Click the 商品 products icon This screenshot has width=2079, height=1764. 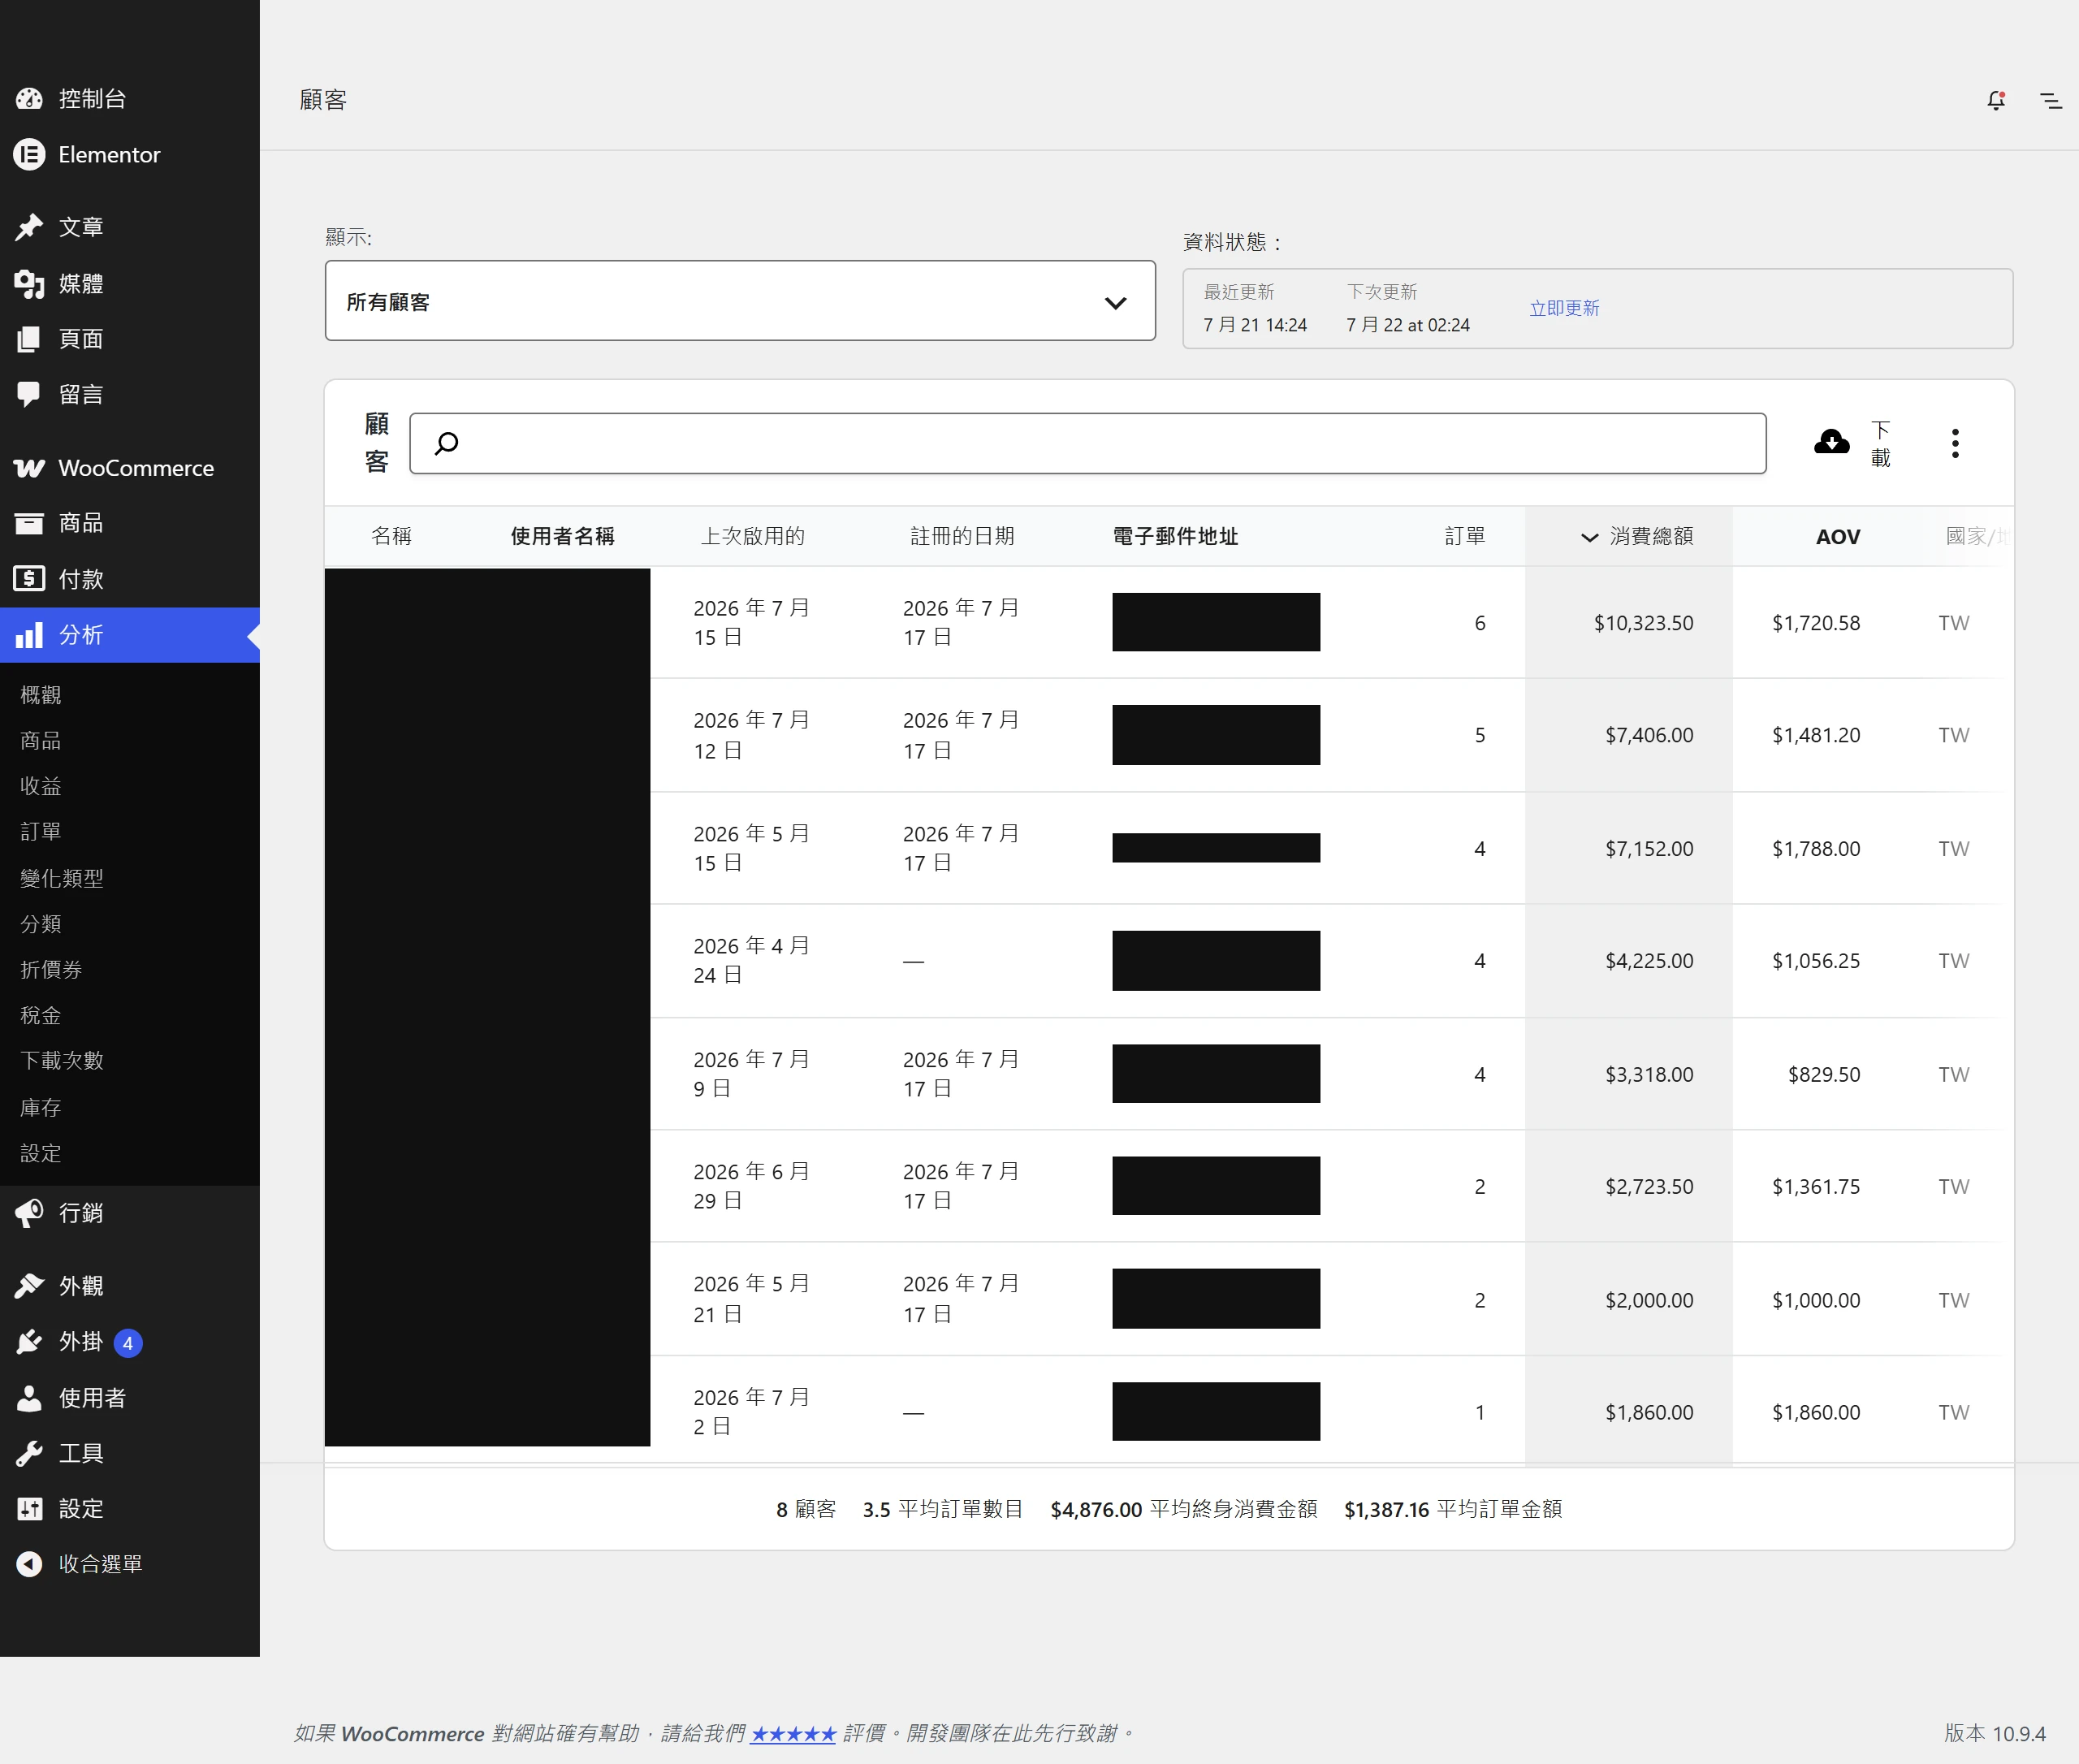click(29, 523)
